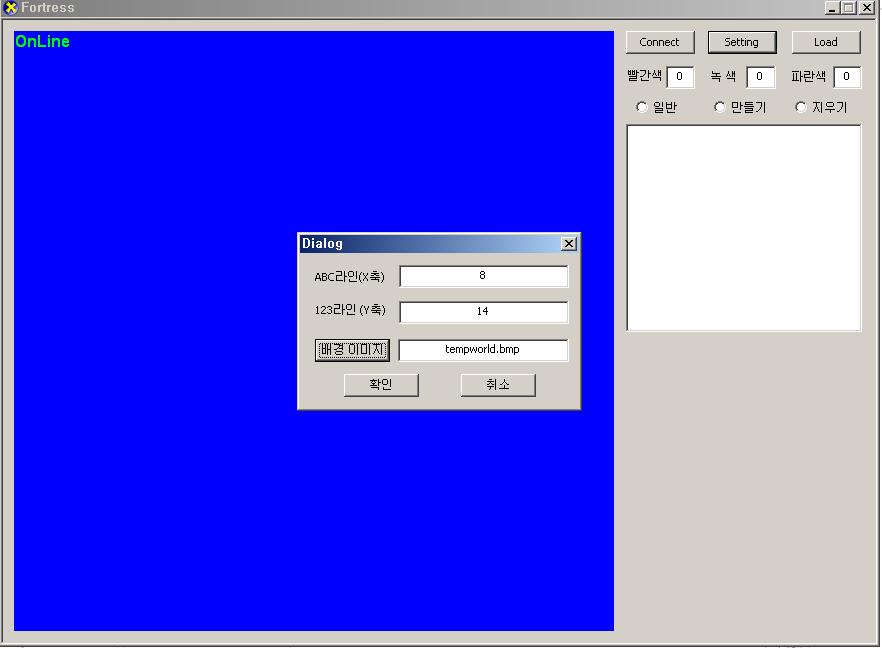Focus the 빨간색 red value field

[680, 76]
